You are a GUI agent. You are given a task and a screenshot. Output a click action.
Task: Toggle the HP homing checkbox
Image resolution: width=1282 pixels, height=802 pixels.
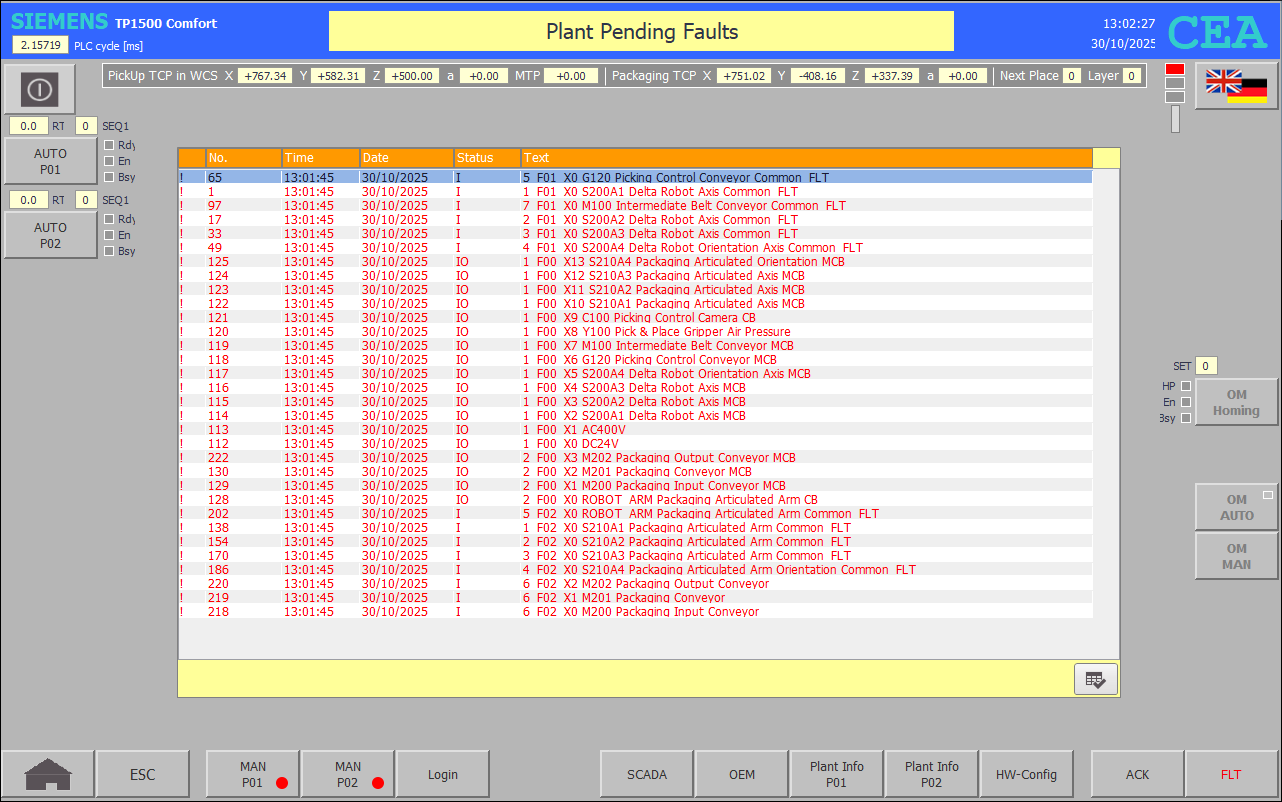[x=1186, y=386]
